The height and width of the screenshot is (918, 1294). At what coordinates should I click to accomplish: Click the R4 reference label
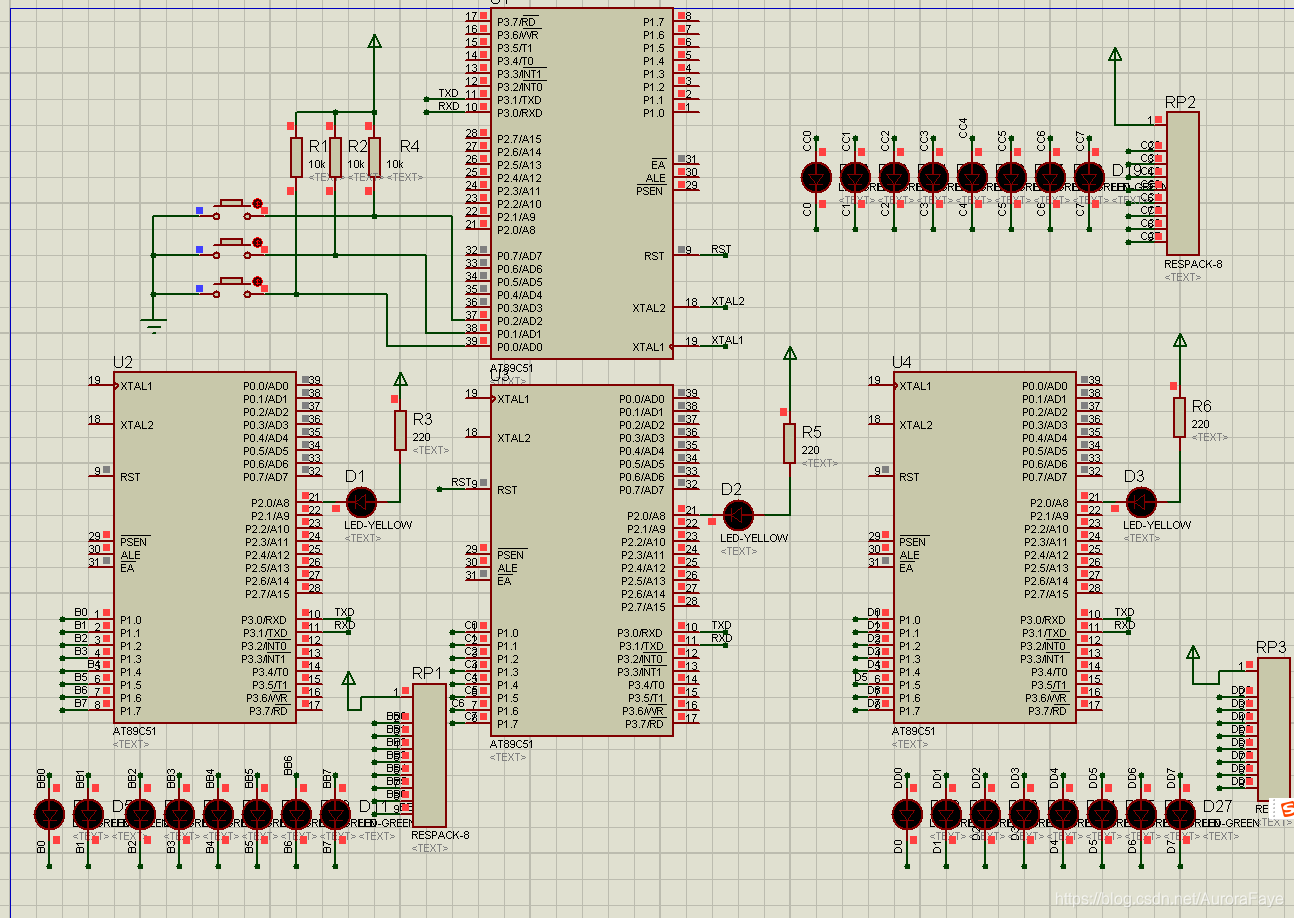[409, 146]
